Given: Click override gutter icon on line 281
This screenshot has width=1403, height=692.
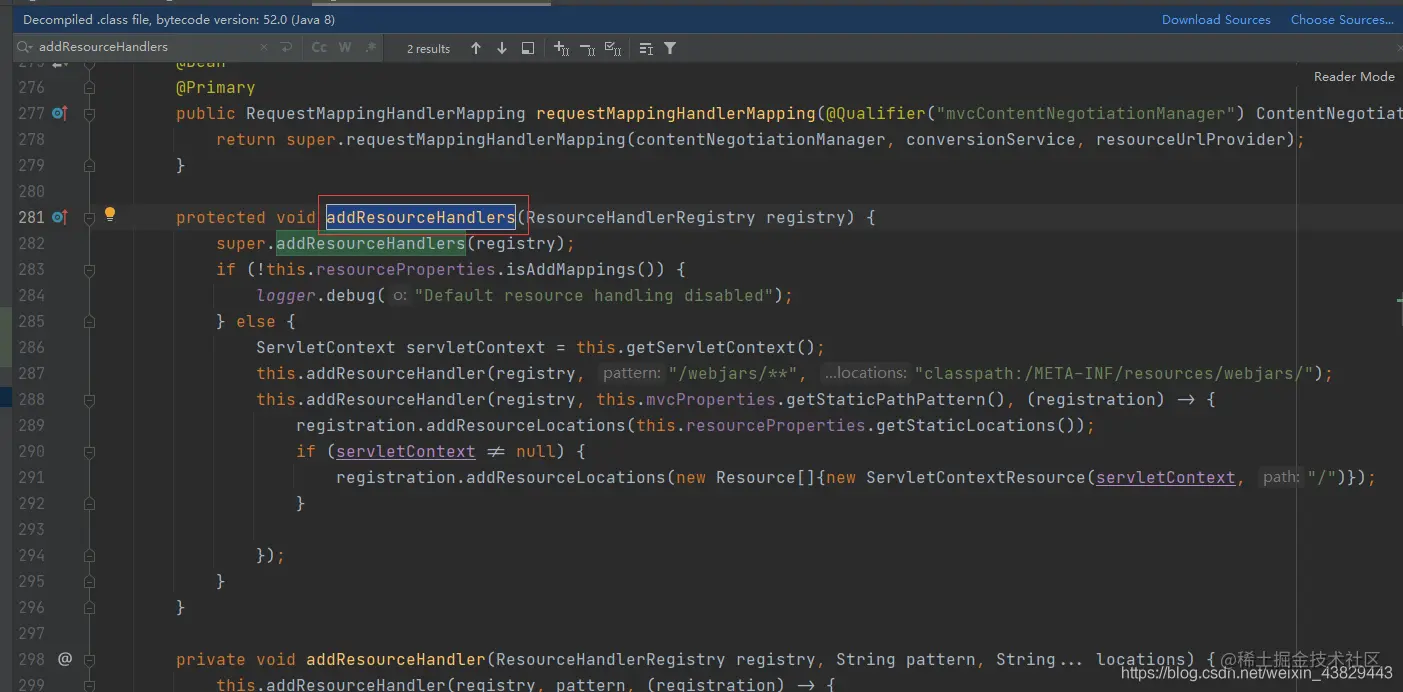Looking at the screenshot, I should (59, 217).
